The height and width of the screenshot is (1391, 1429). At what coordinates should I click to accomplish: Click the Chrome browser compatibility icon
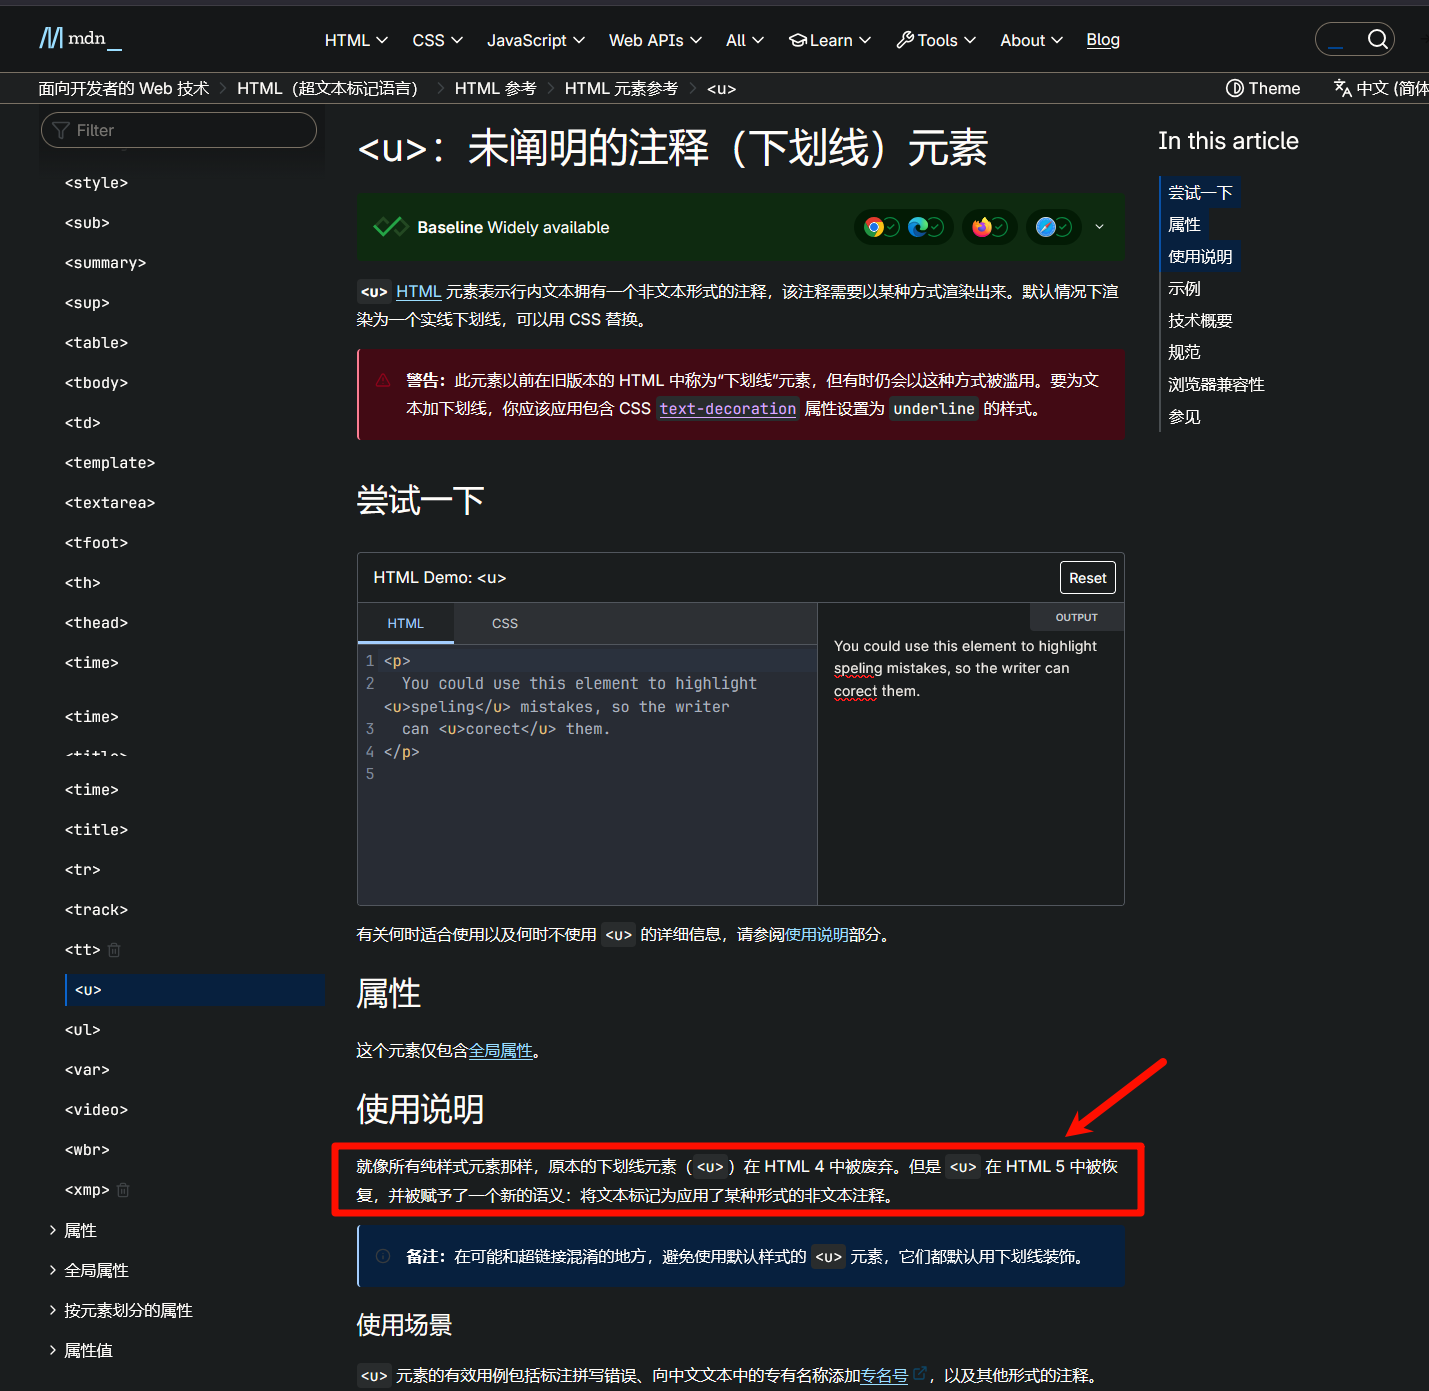tap(874, 227)
